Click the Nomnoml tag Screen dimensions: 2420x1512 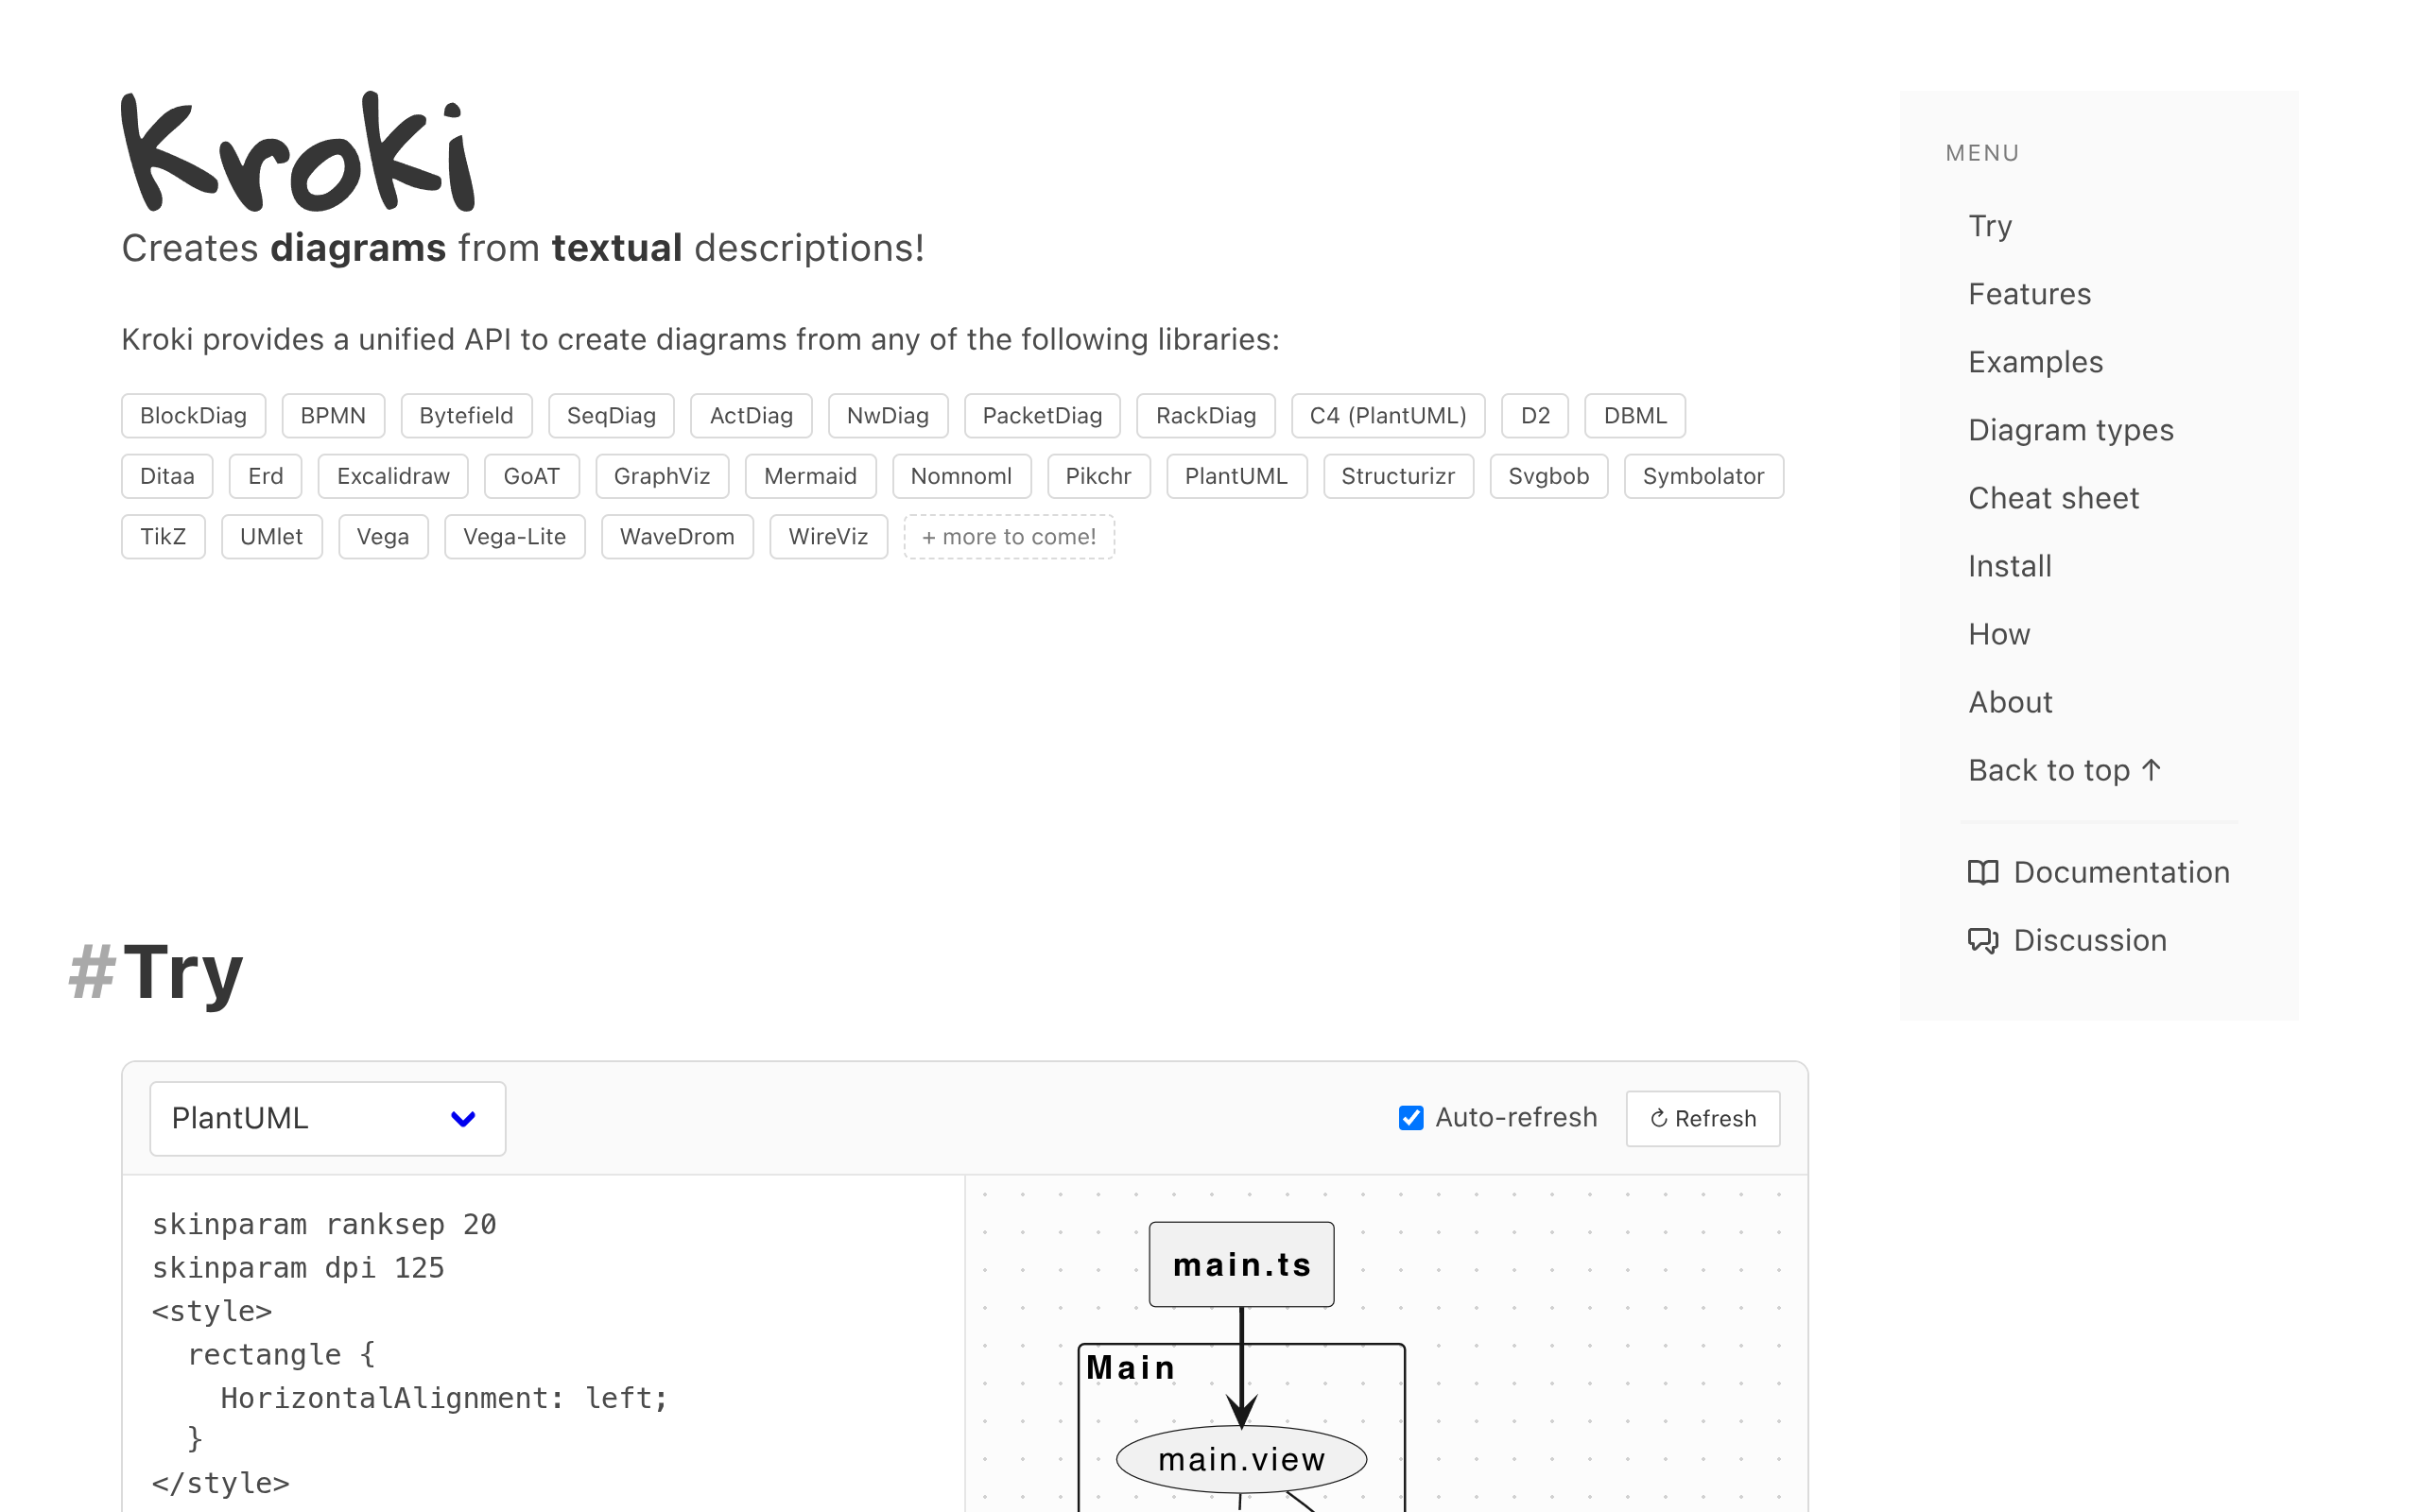coord(961,476)
